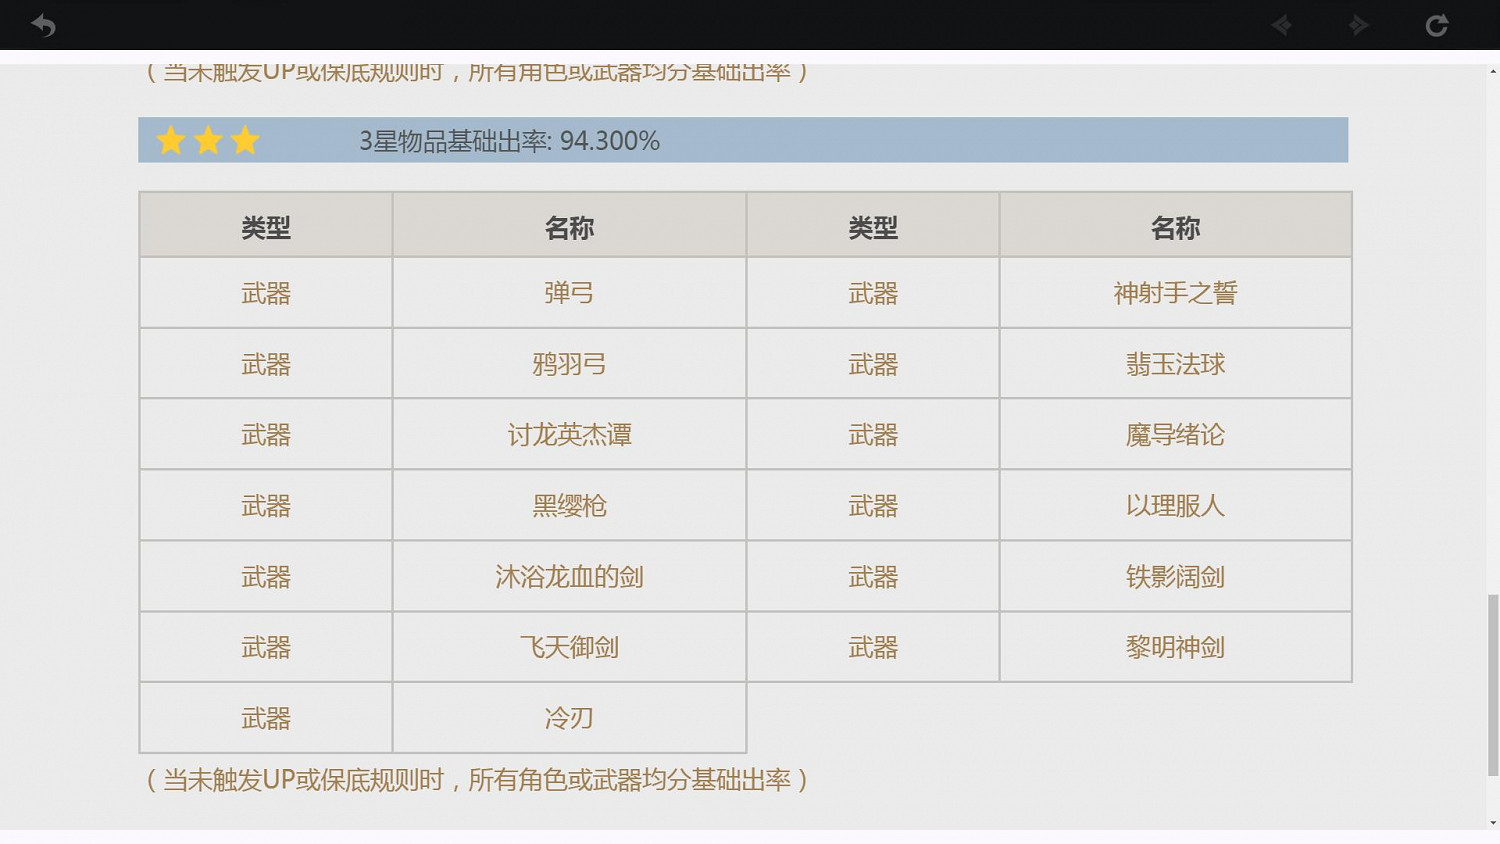The image size is (1500, 844).
Task: Select the weapon entry 弹弓
Action: tap(568, 292)
